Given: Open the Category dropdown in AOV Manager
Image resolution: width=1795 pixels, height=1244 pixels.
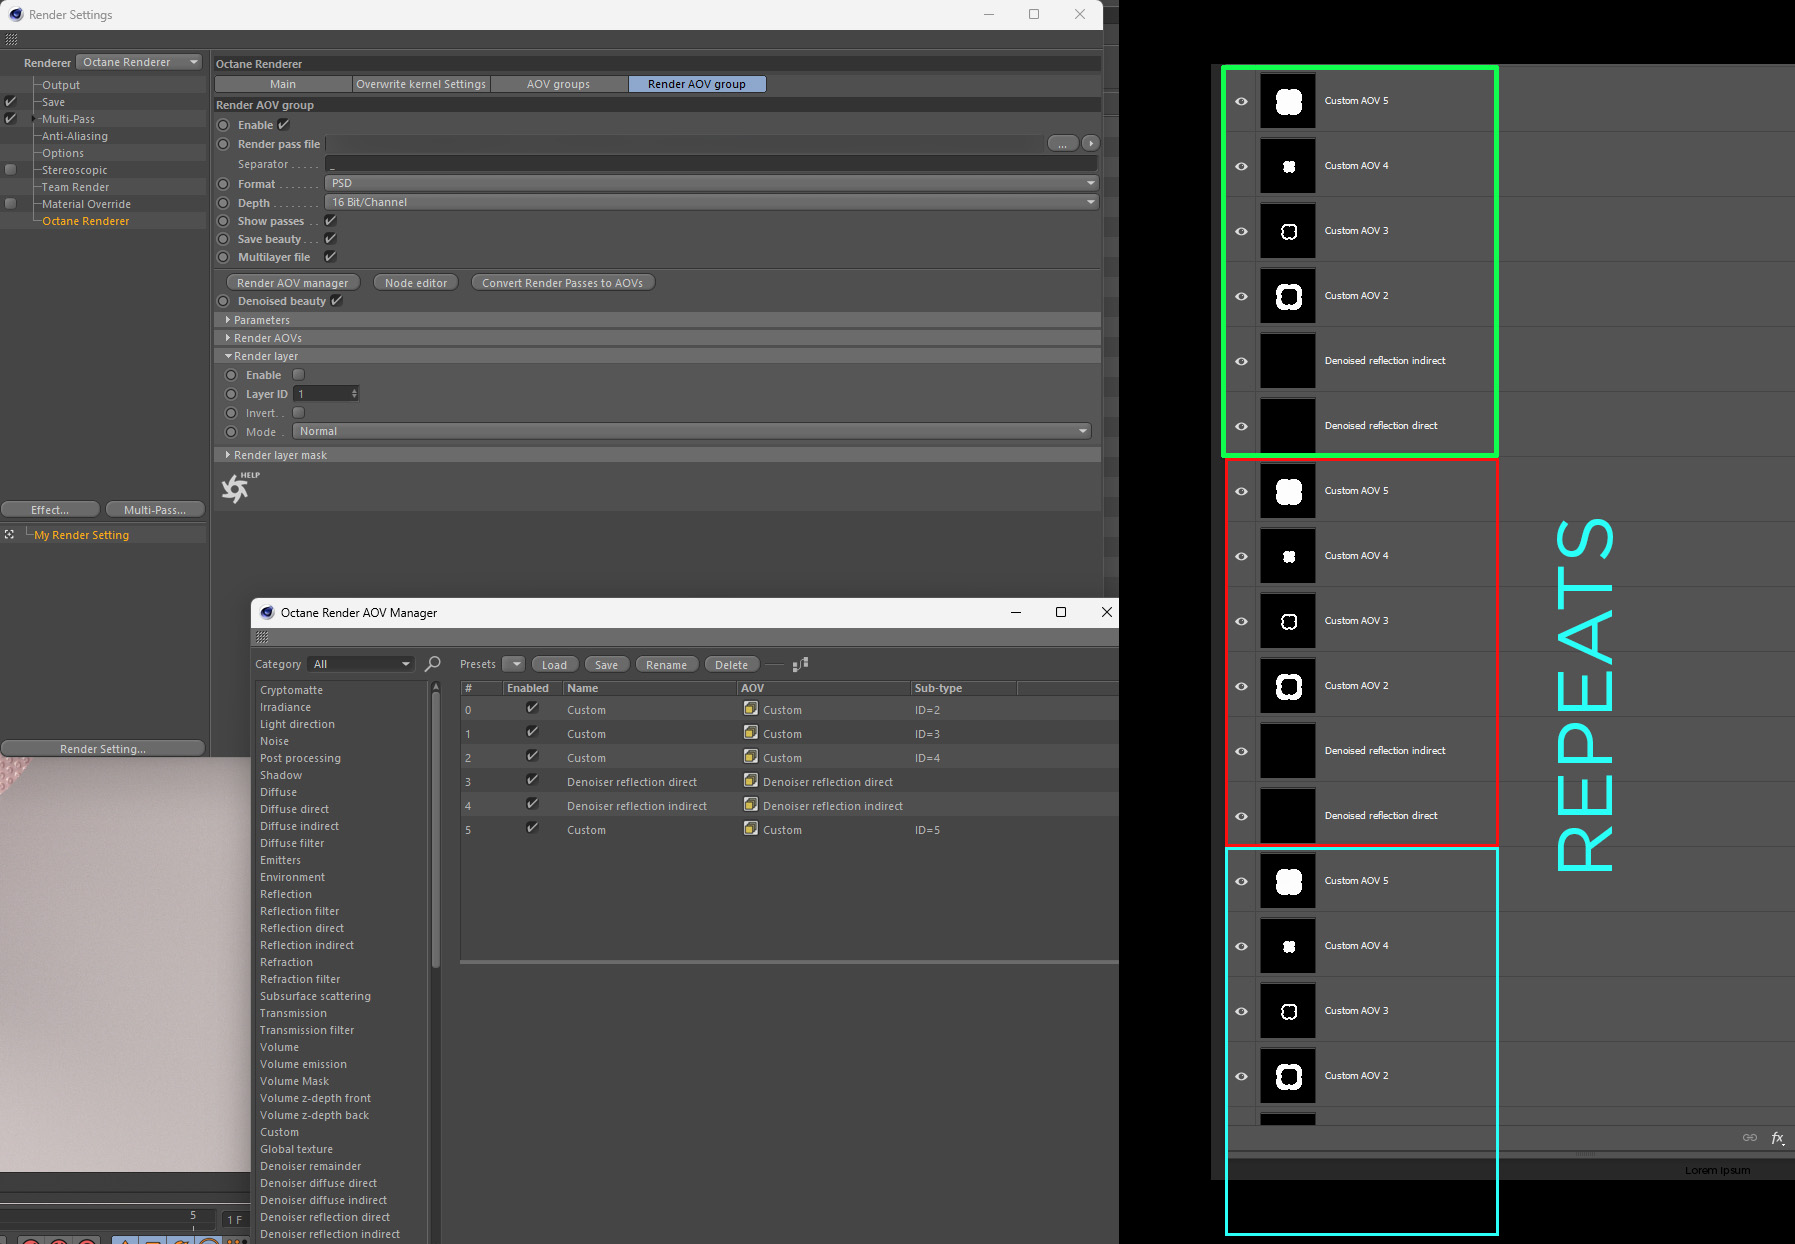Looking at the screenshot, I should click(361, 664).
